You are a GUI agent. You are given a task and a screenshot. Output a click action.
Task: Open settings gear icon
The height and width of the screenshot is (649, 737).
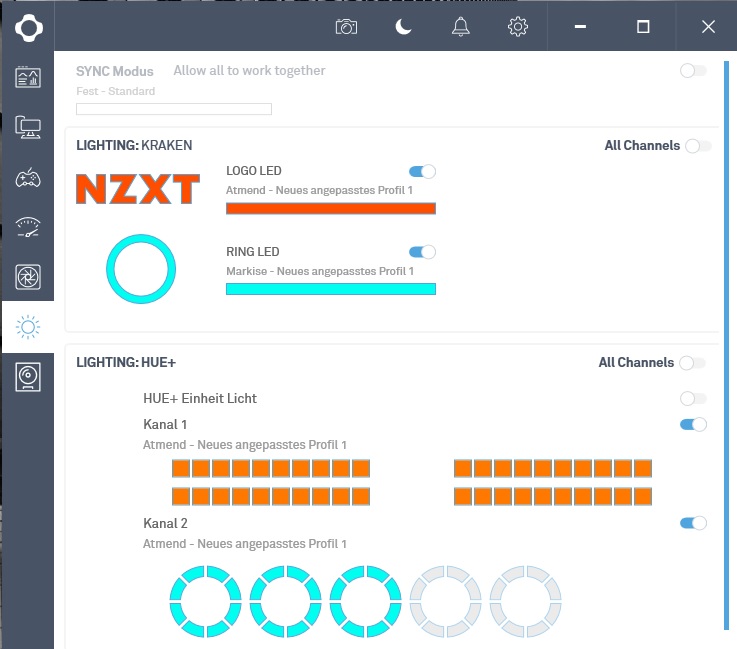[x=517, y=27]
